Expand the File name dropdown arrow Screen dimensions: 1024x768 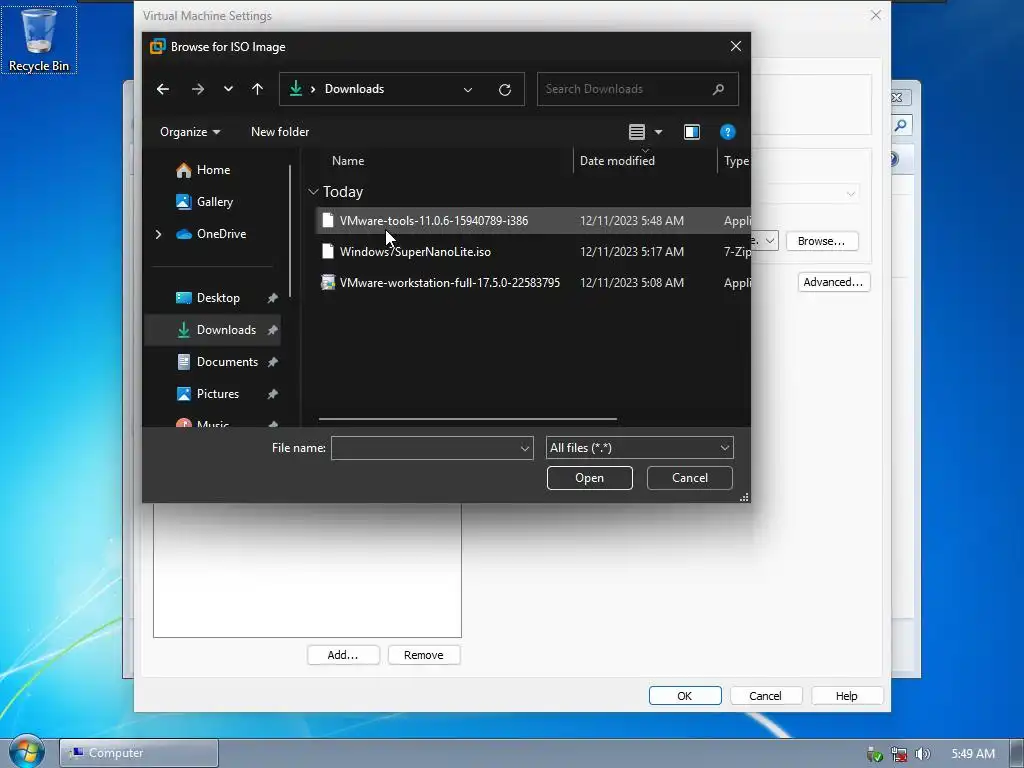tap(524, 448)
